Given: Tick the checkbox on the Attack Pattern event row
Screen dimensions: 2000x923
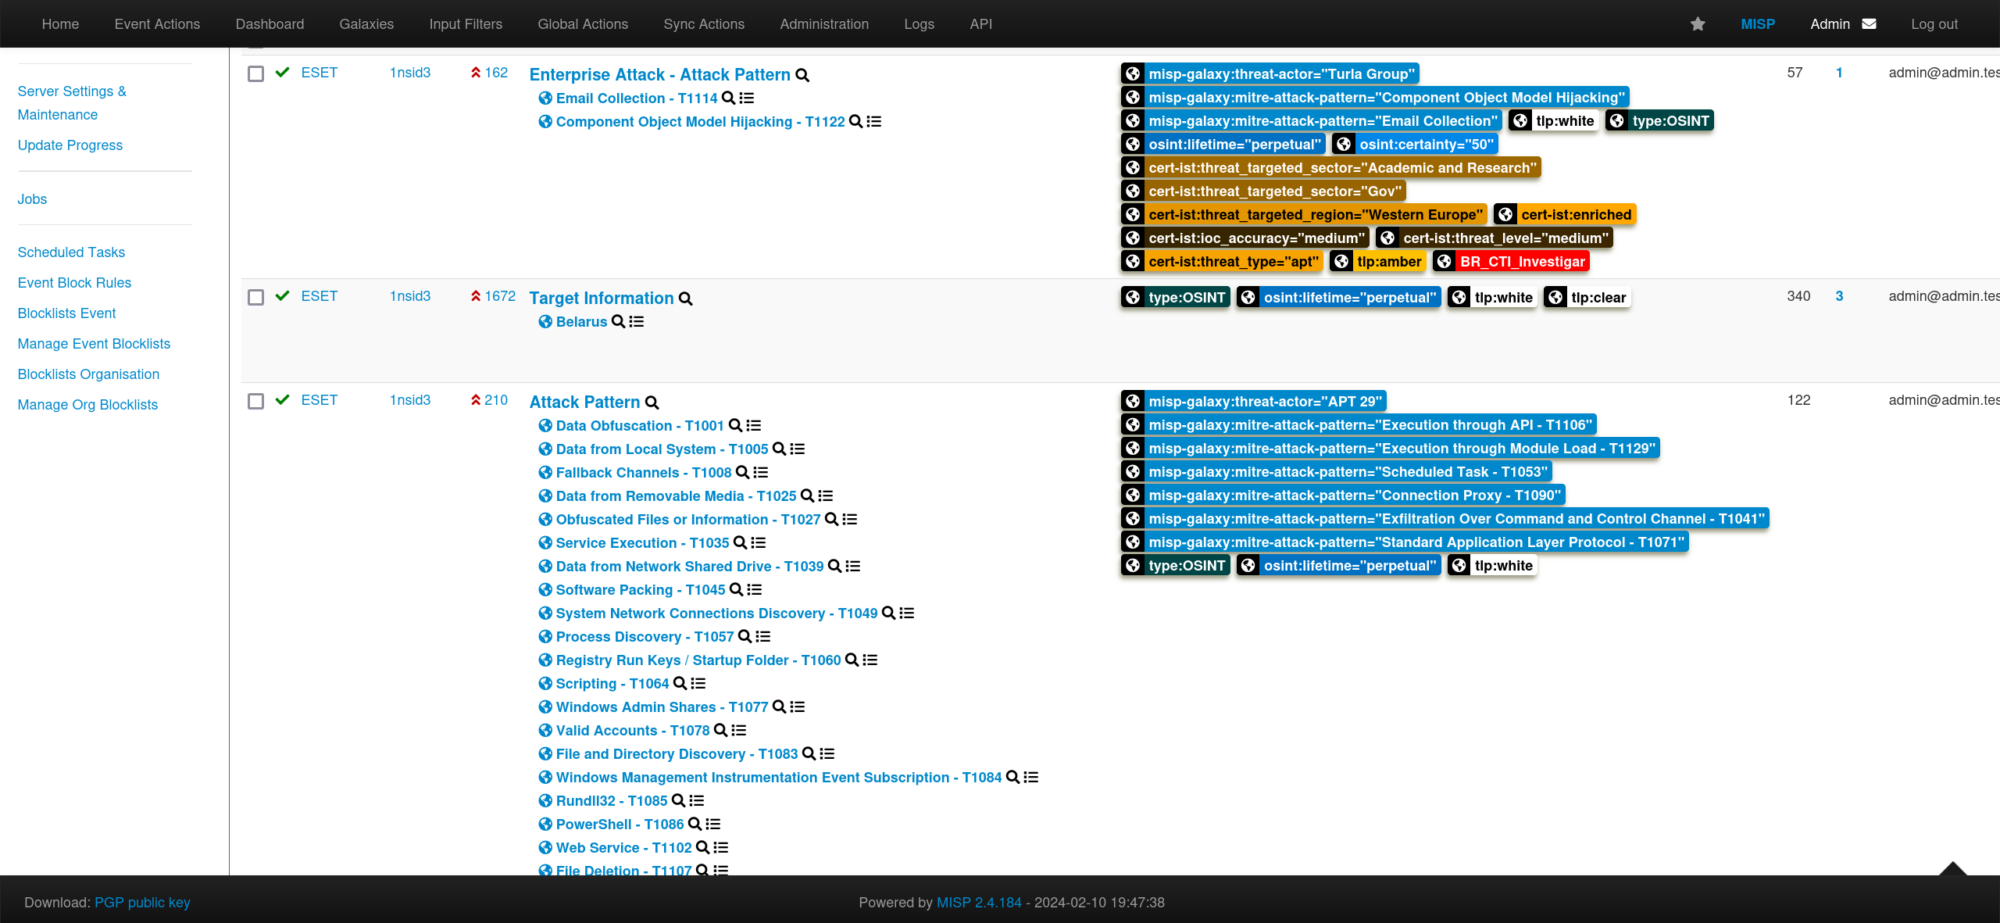Looking at the screenshot, I should click(256, 400).
